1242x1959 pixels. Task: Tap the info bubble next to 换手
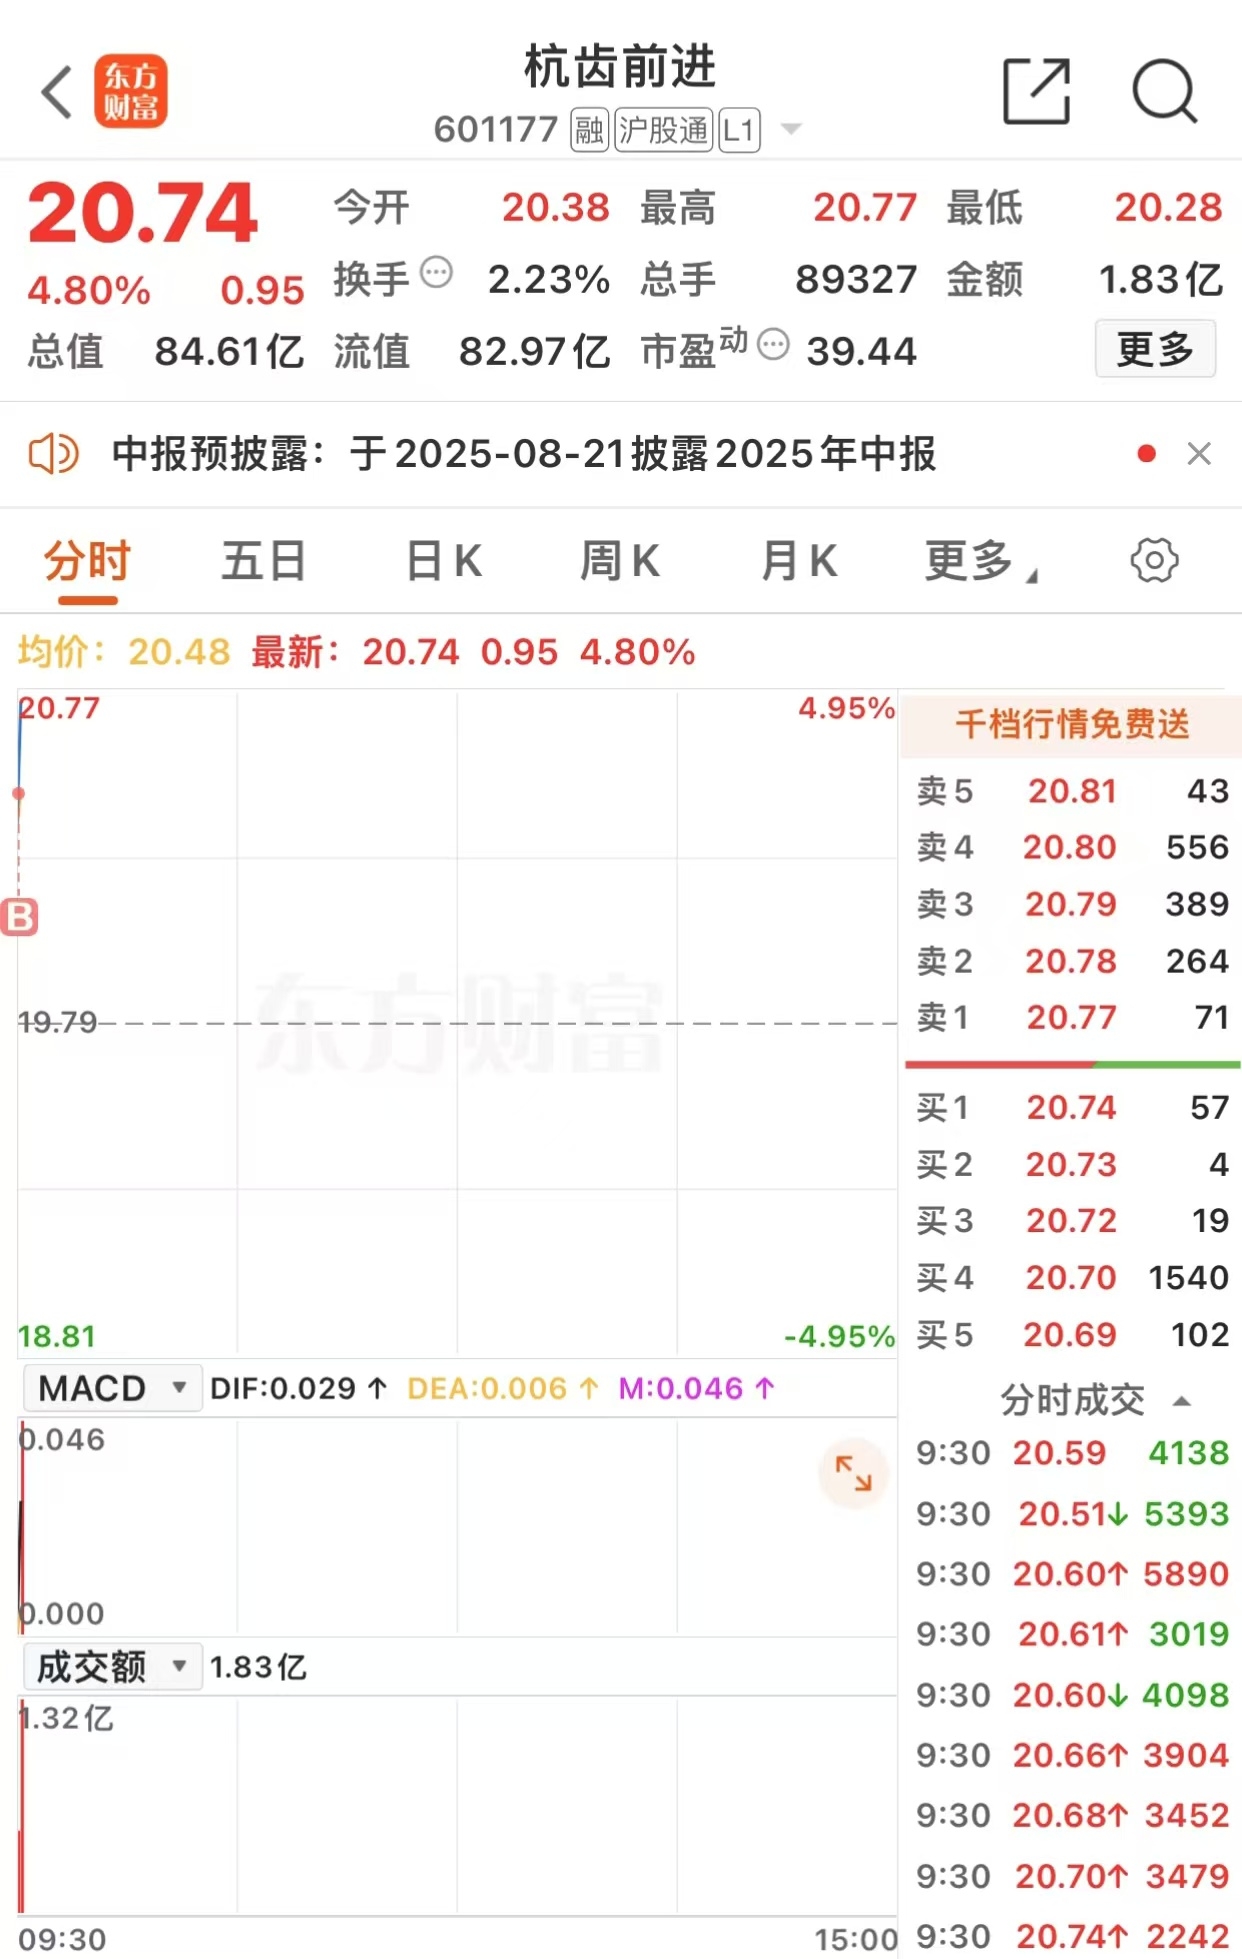coord(437,272)
